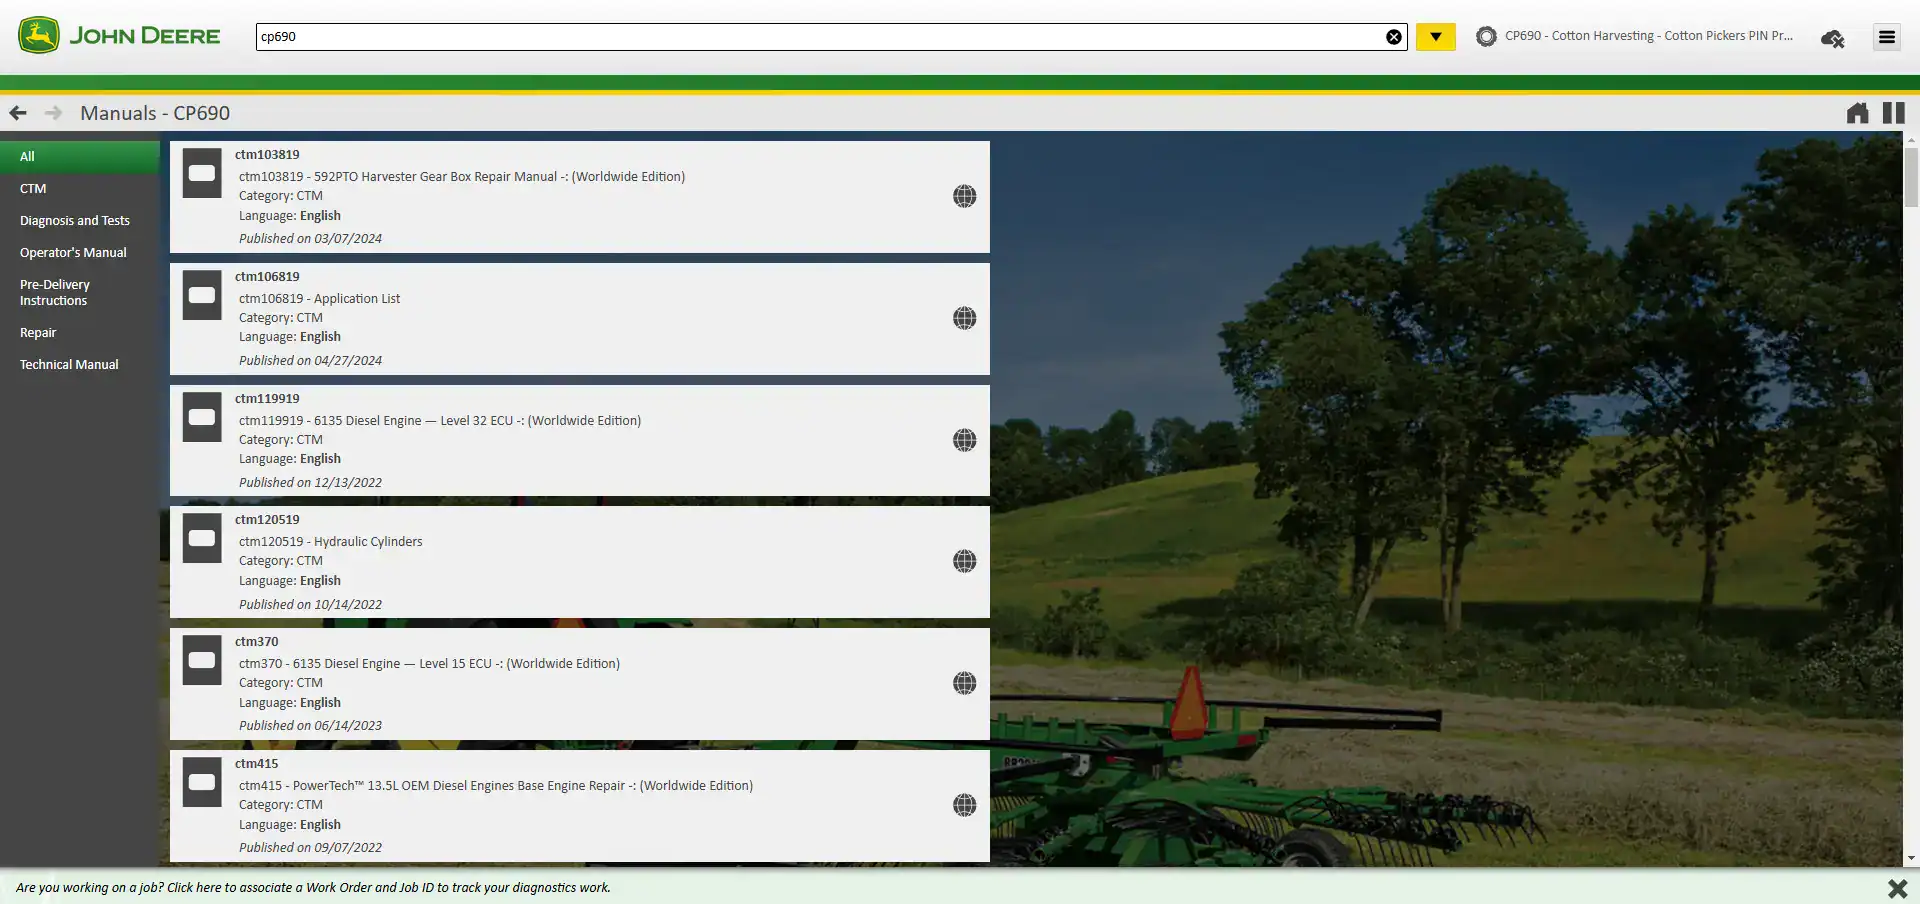Go forward with the right arrow

coord(54,113)
